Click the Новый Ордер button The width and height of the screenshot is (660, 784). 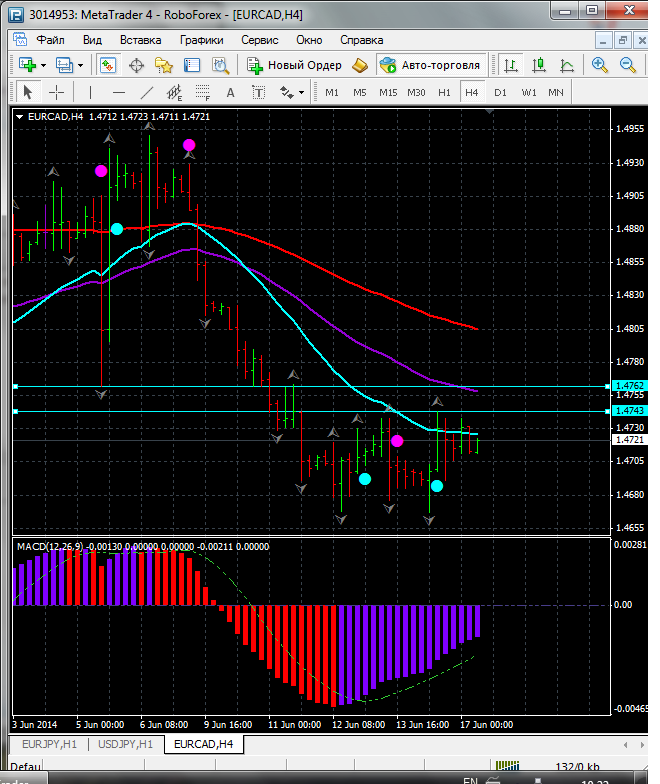(x=295, y=65)
